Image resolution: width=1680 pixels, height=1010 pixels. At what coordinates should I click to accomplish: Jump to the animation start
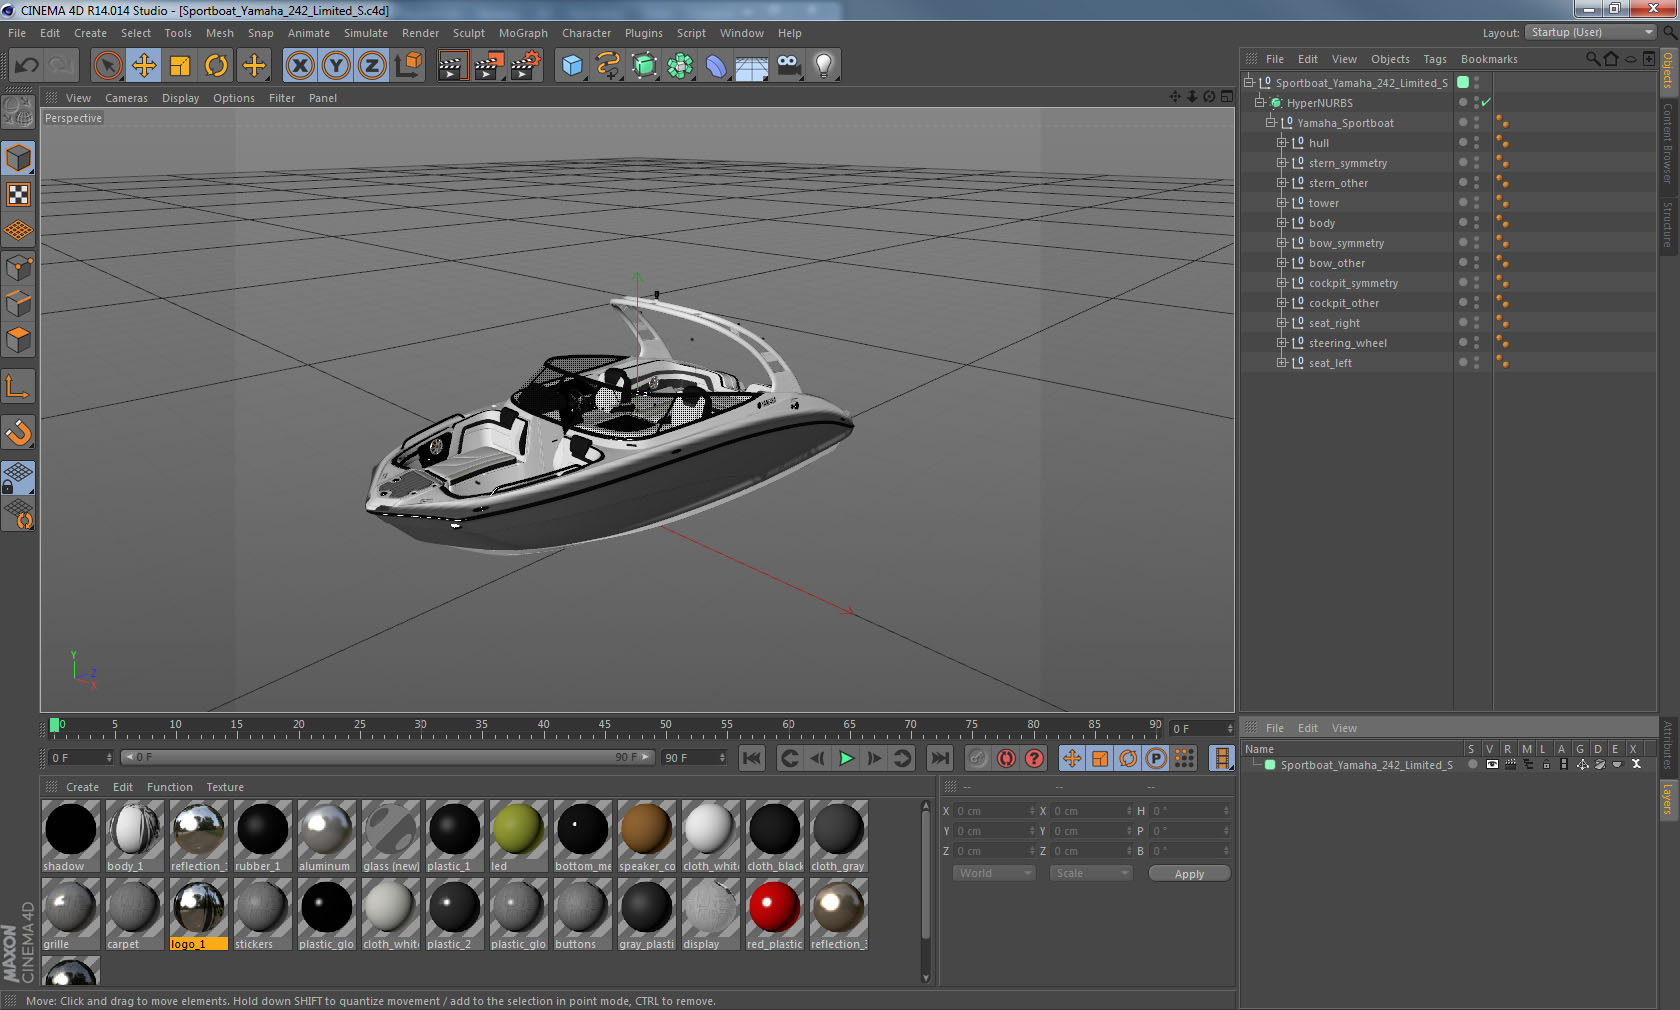coord(752,758)
